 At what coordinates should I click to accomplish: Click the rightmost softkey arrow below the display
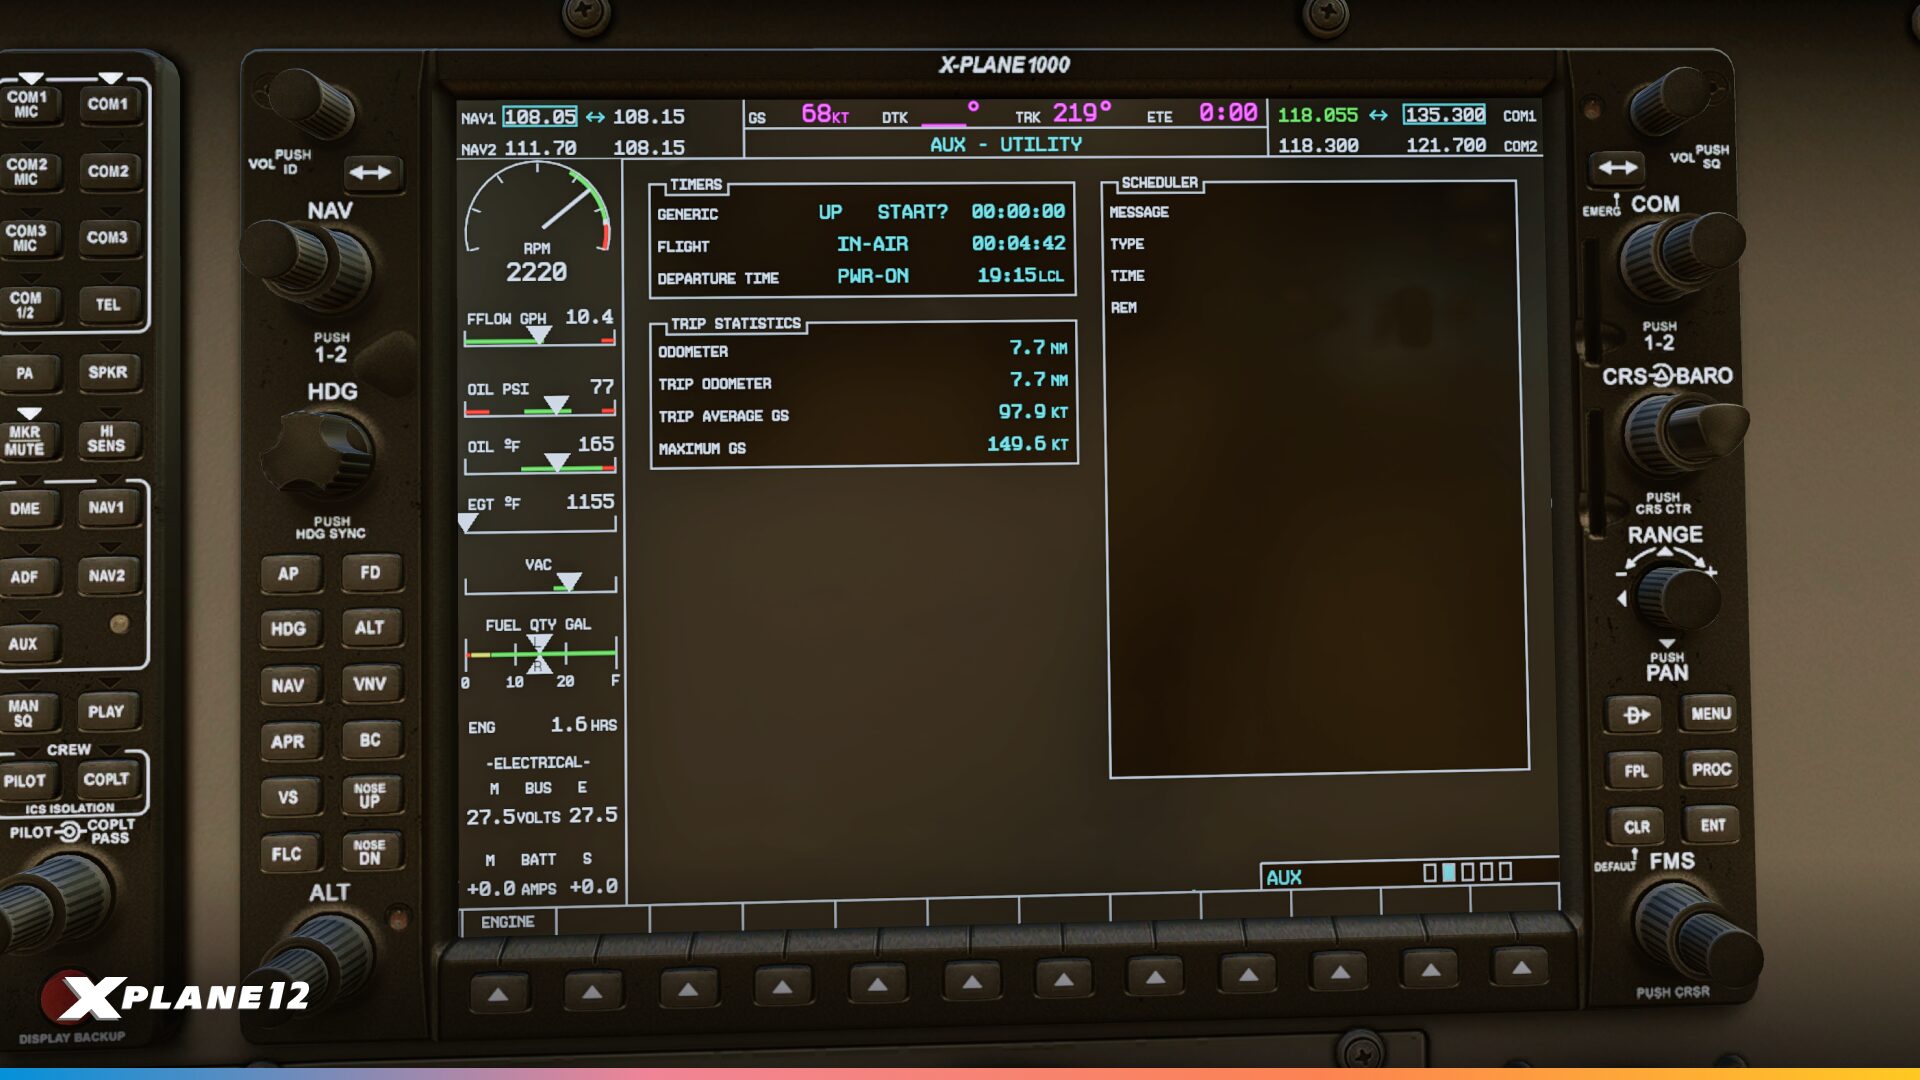point(1521,968)
